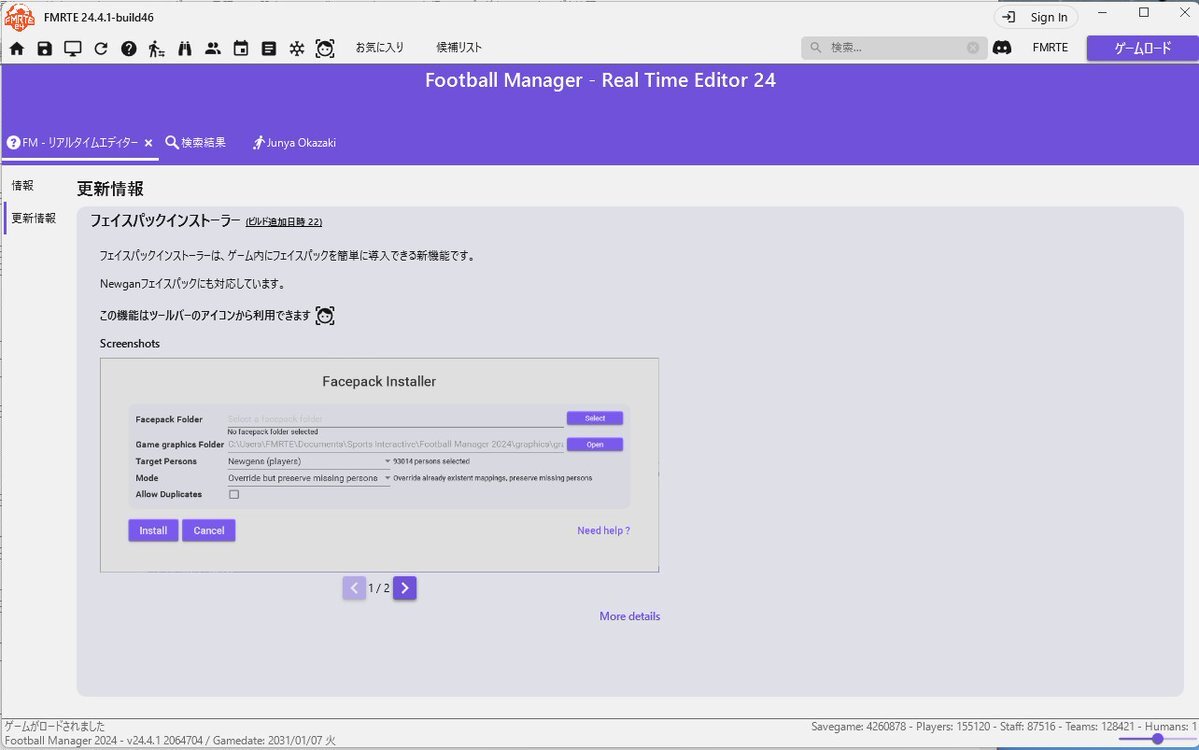Image resolution: width=1199 pixels, height=750 pixels.
Task: Open the Junya Okazaki tab
Action: 294,142
